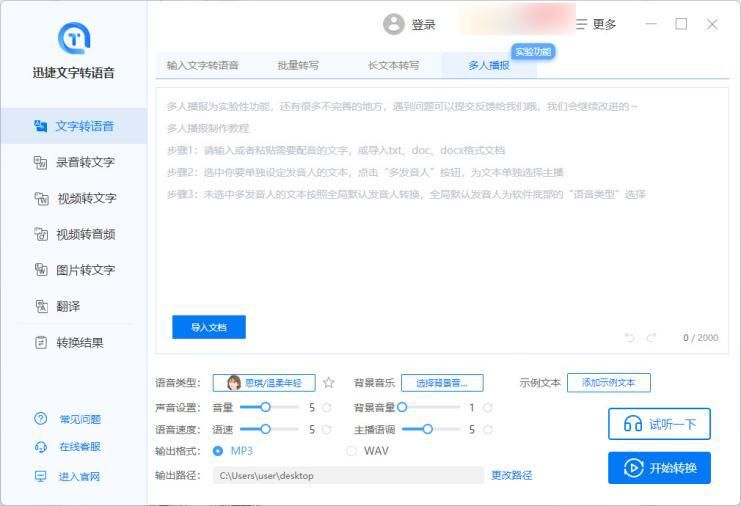
Task: Open 录音转文字 in the sidebar
Action: tap(74, 162)
